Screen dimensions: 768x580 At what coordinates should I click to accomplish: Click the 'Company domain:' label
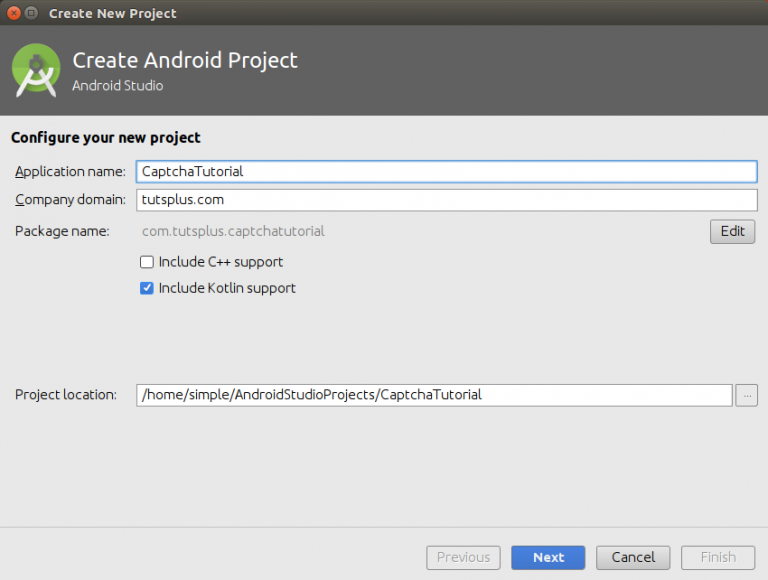click(70, 200)
